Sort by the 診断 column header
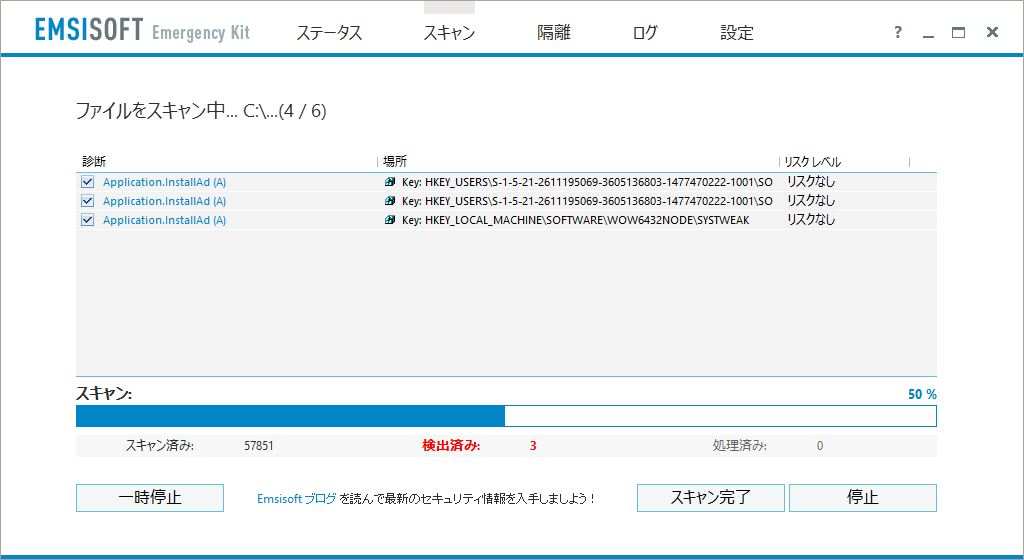The height and width of the screenshot is (560, 1024). pos(95,161)
